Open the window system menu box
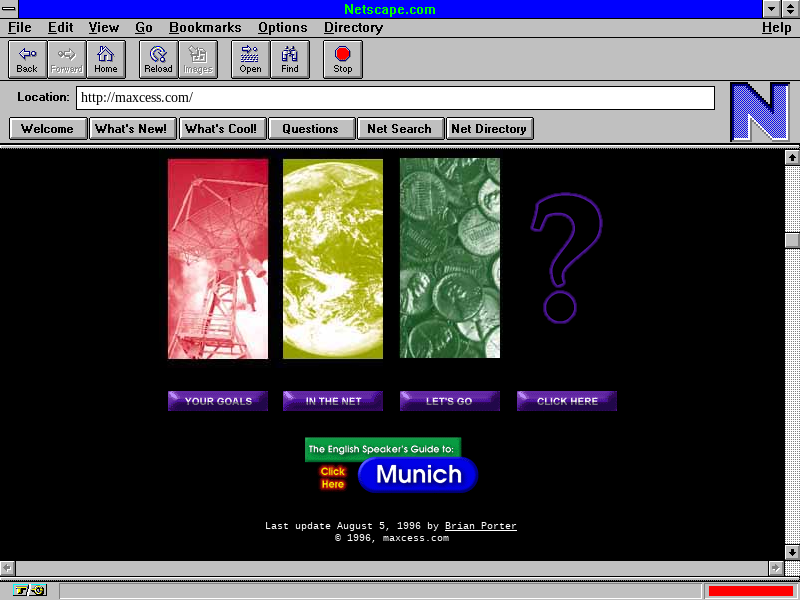The image size is (800, 600). click(9, 9)
